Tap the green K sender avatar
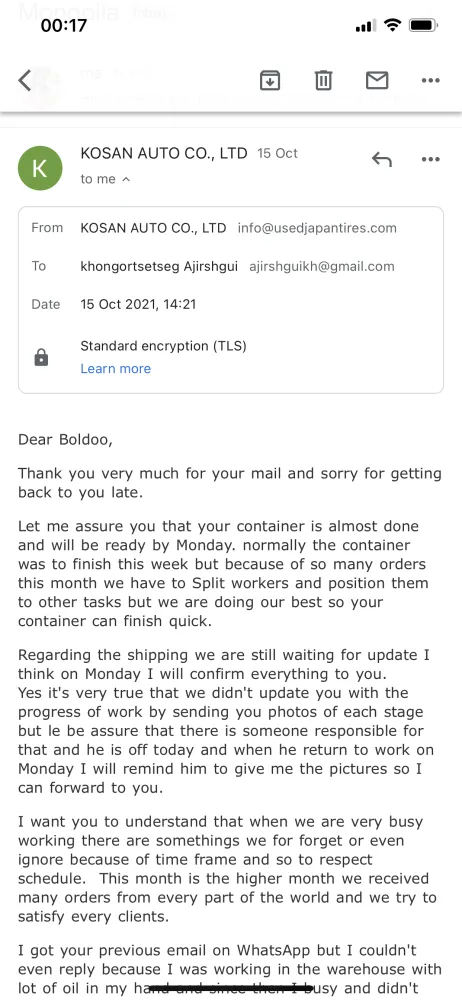Image resolution: width=462 pixels, height=1000 pixels. click(x=40, y=168)
